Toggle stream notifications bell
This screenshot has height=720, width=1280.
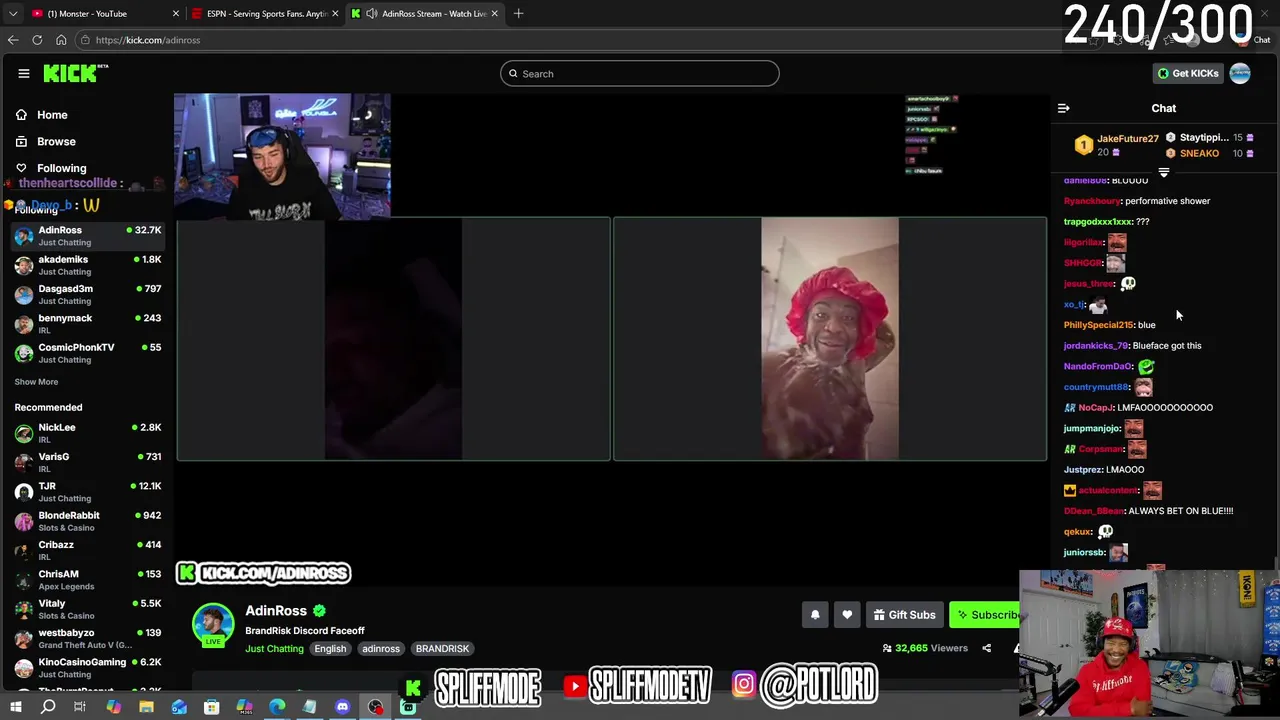(815, 615)
